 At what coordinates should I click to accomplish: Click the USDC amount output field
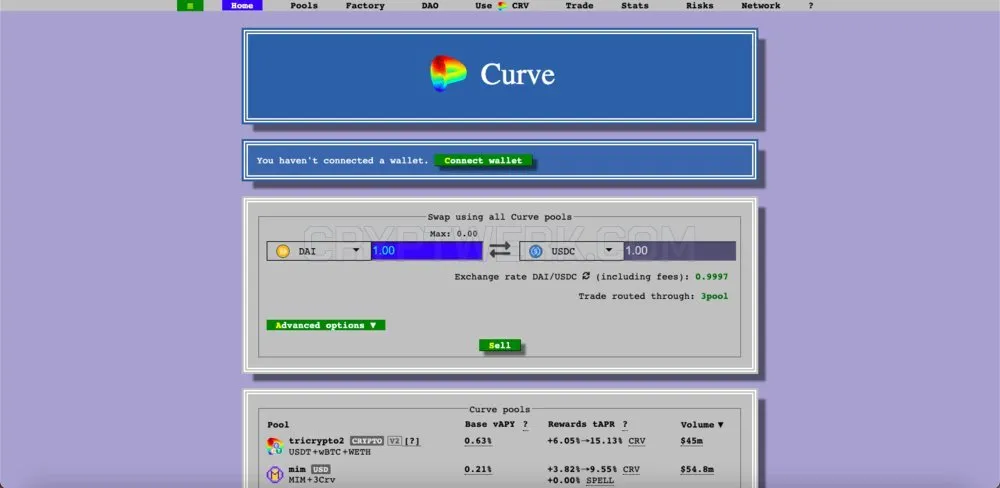(680, 251)
